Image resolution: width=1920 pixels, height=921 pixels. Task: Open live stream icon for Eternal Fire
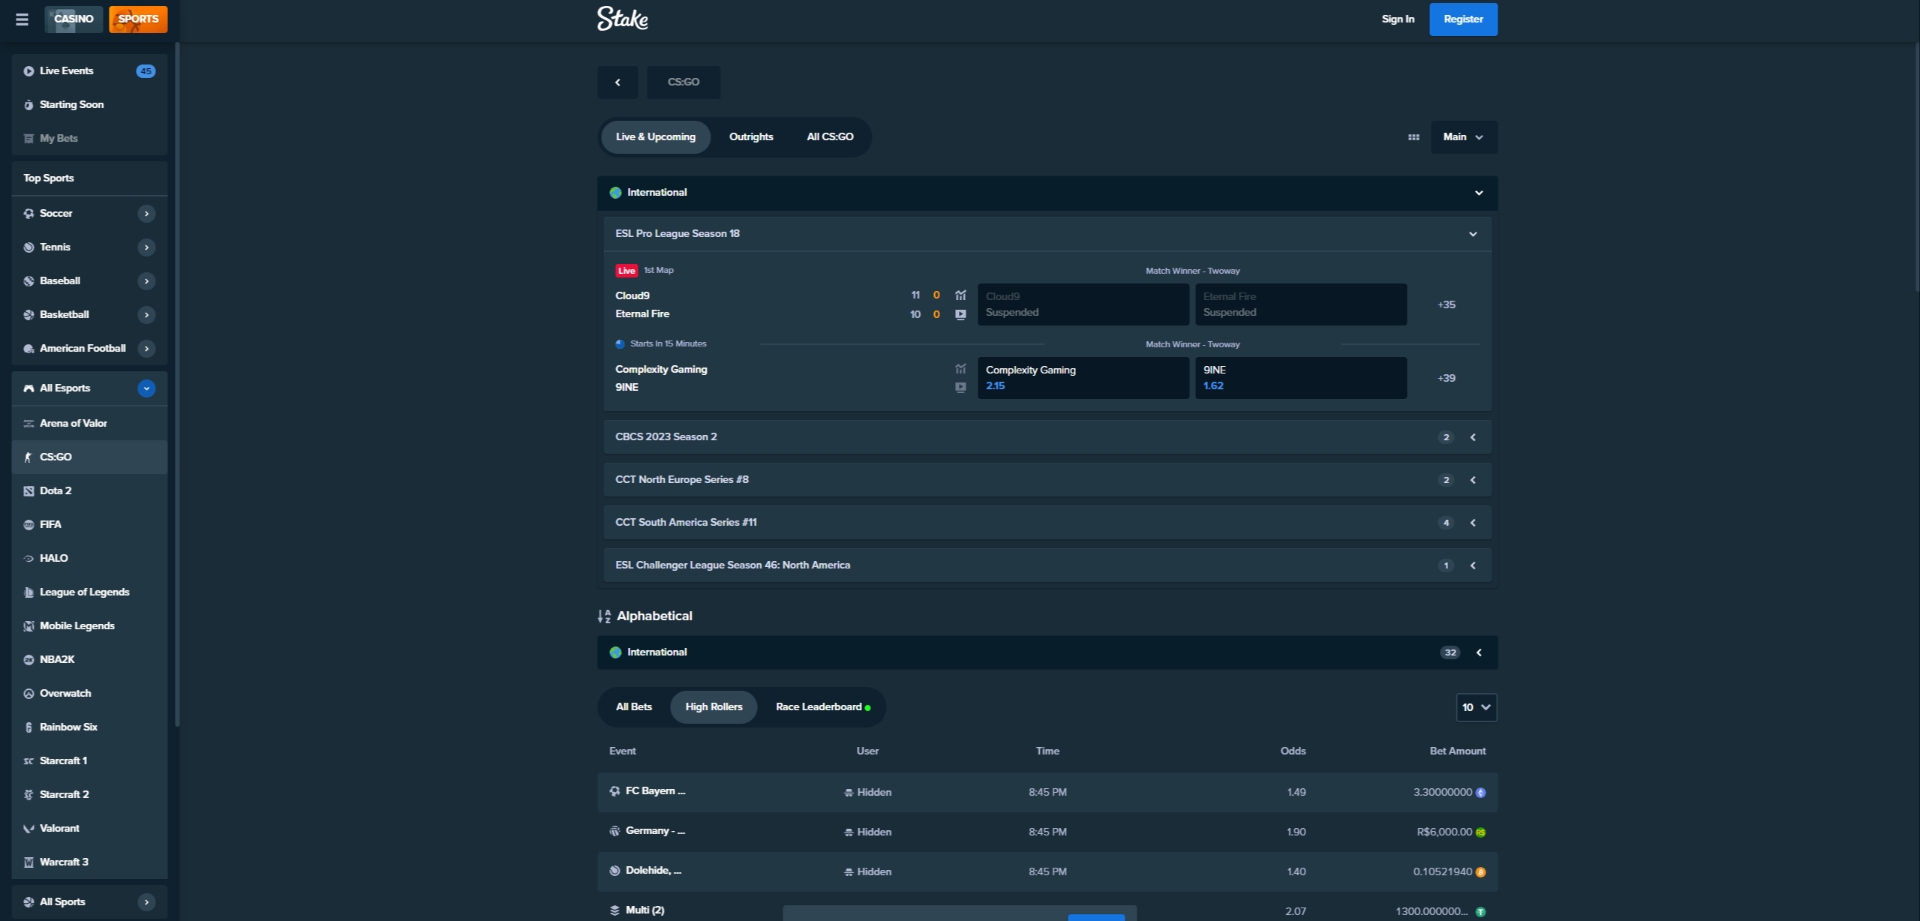click(960, 314)
